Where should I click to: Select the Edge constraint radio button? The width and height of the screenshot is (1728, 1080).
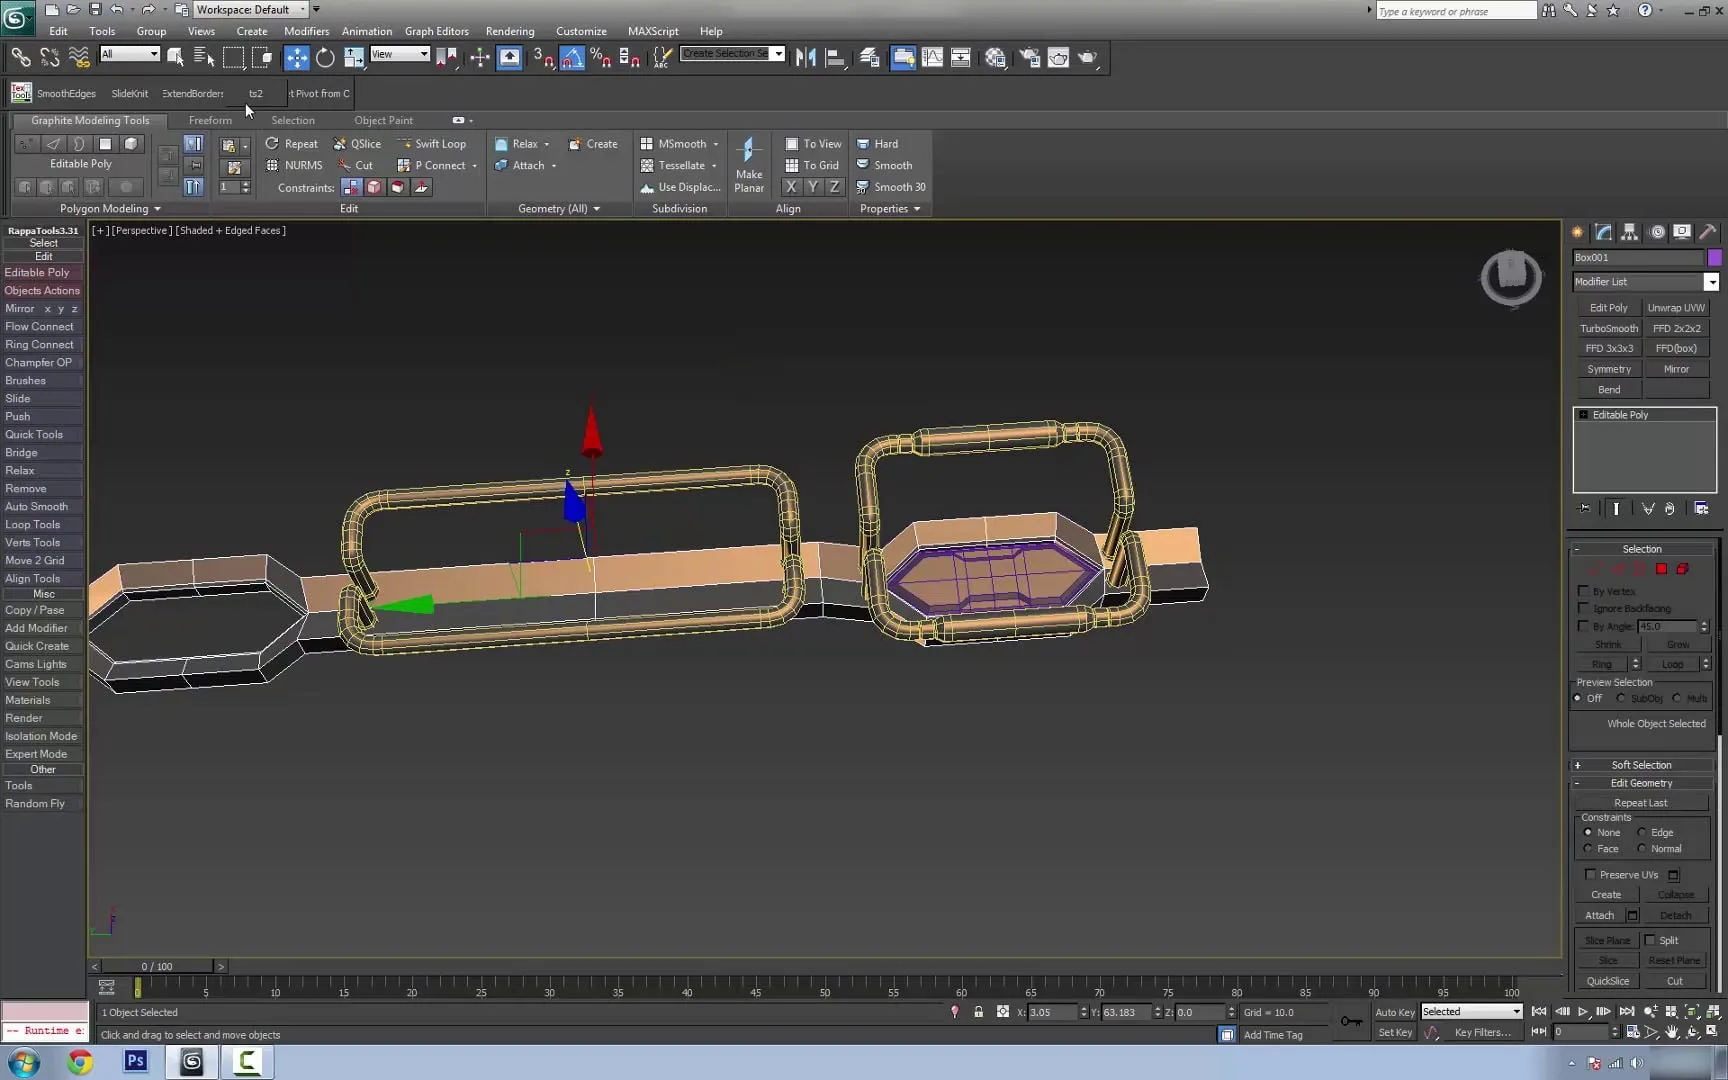coord(1642,833)
